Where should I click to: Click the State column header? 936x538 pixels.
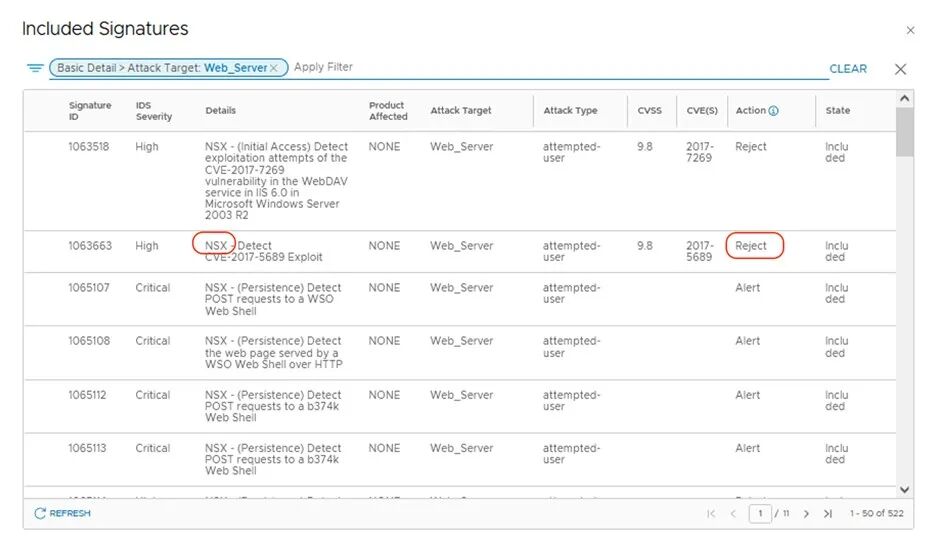coord(838,110)
